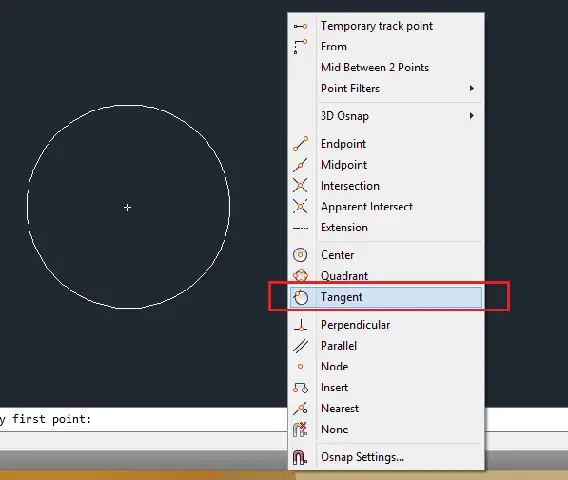Select the Midpoint snap icon
Image resolution: width=568 pixels, height=480 pixels.
coord(300,165)
